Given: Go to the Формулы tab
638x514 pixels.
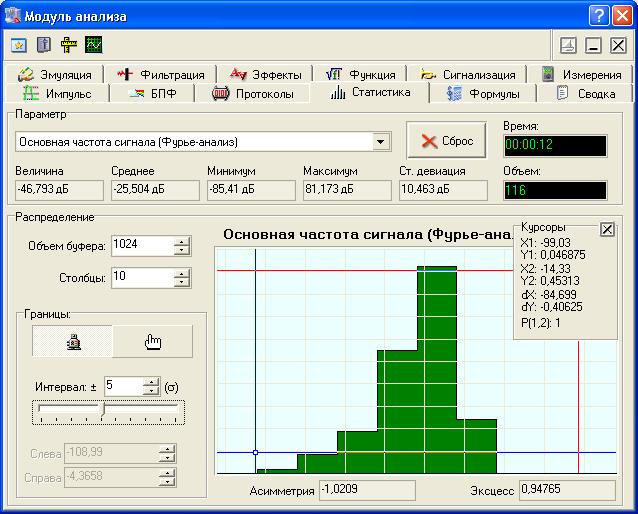Looking at the screenshot, I should point(483,94).
